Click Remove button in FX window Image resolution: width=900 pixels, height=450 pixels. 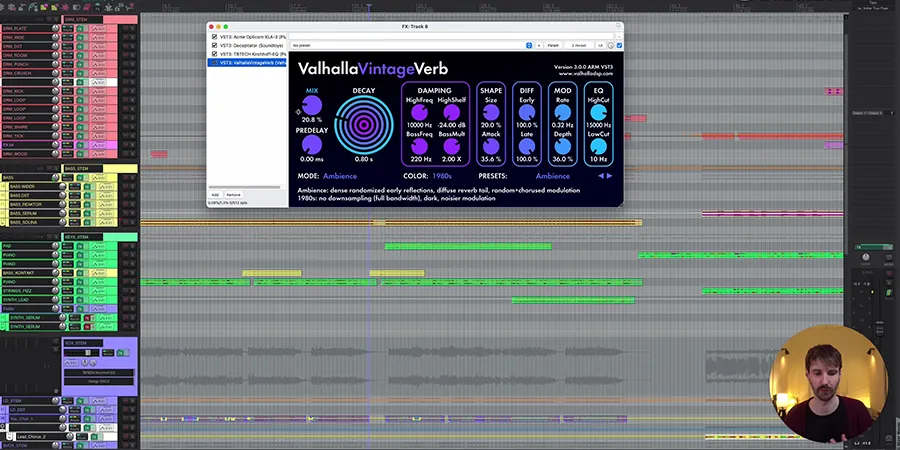(233, 195)
